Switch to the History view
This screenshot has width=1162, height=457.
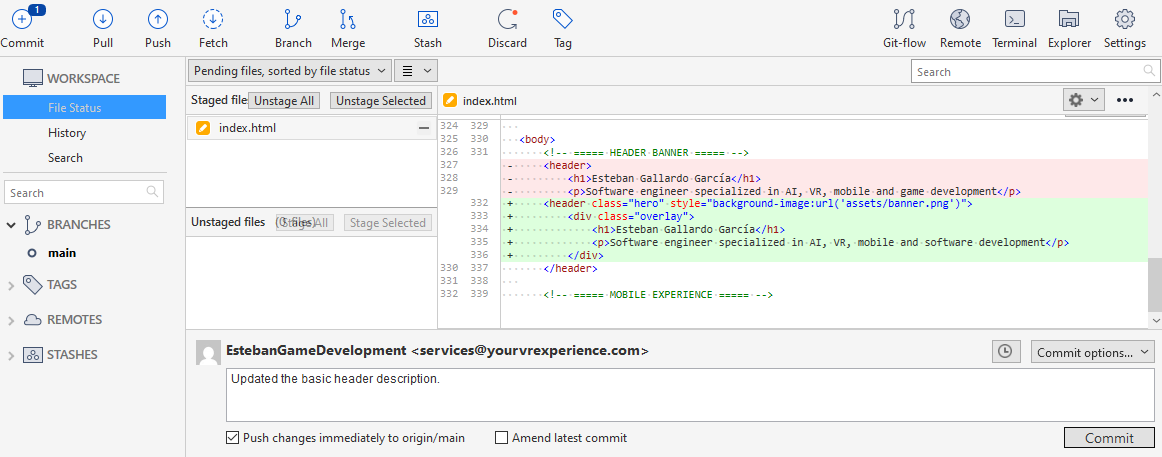(67, 133)
